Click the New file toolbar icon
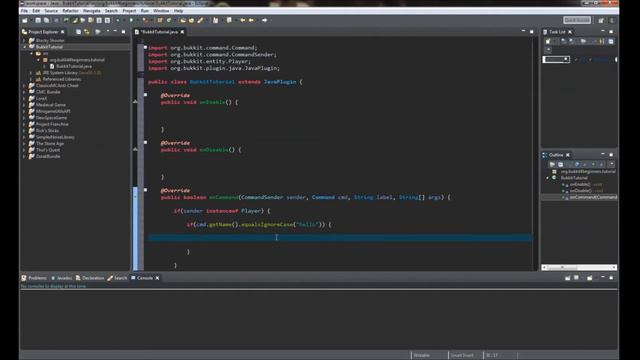 pos(25,20)
